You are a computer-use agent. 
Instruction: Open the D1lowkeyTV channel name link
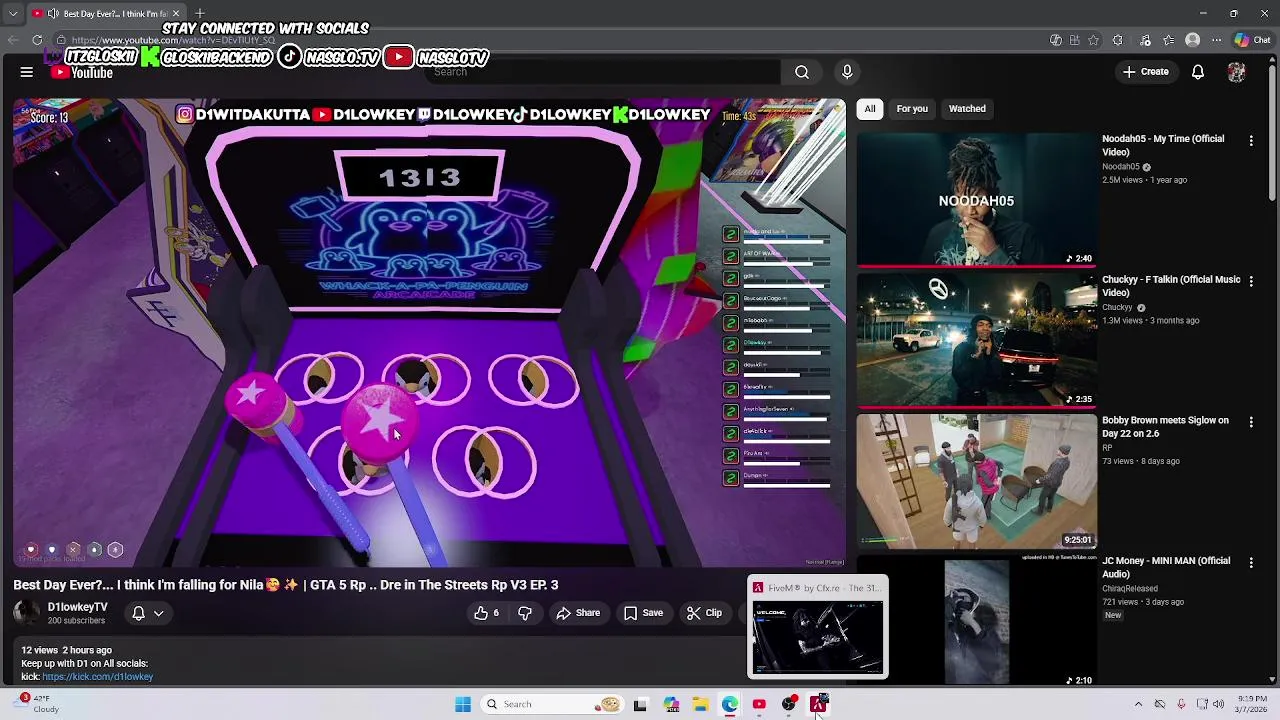77,607
